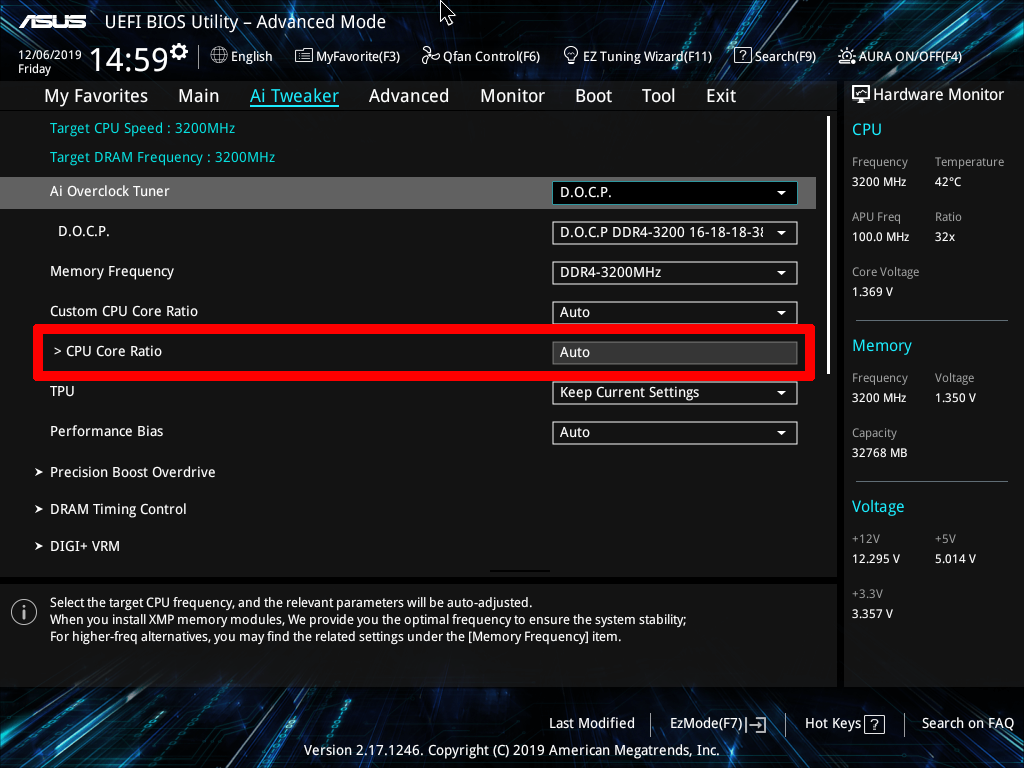Click Search on FAQ

pyautogui.click(x=968, y=724)
